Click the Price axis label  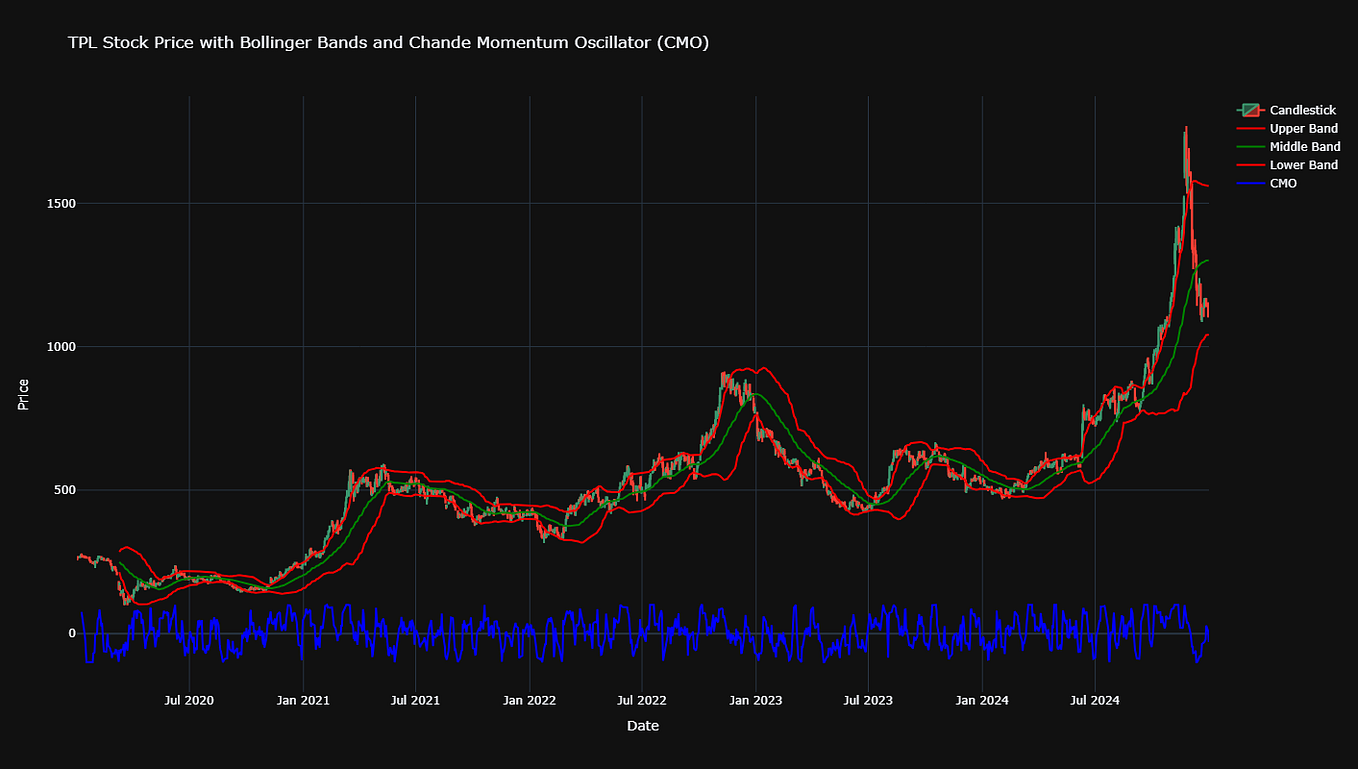coord(25,394)
